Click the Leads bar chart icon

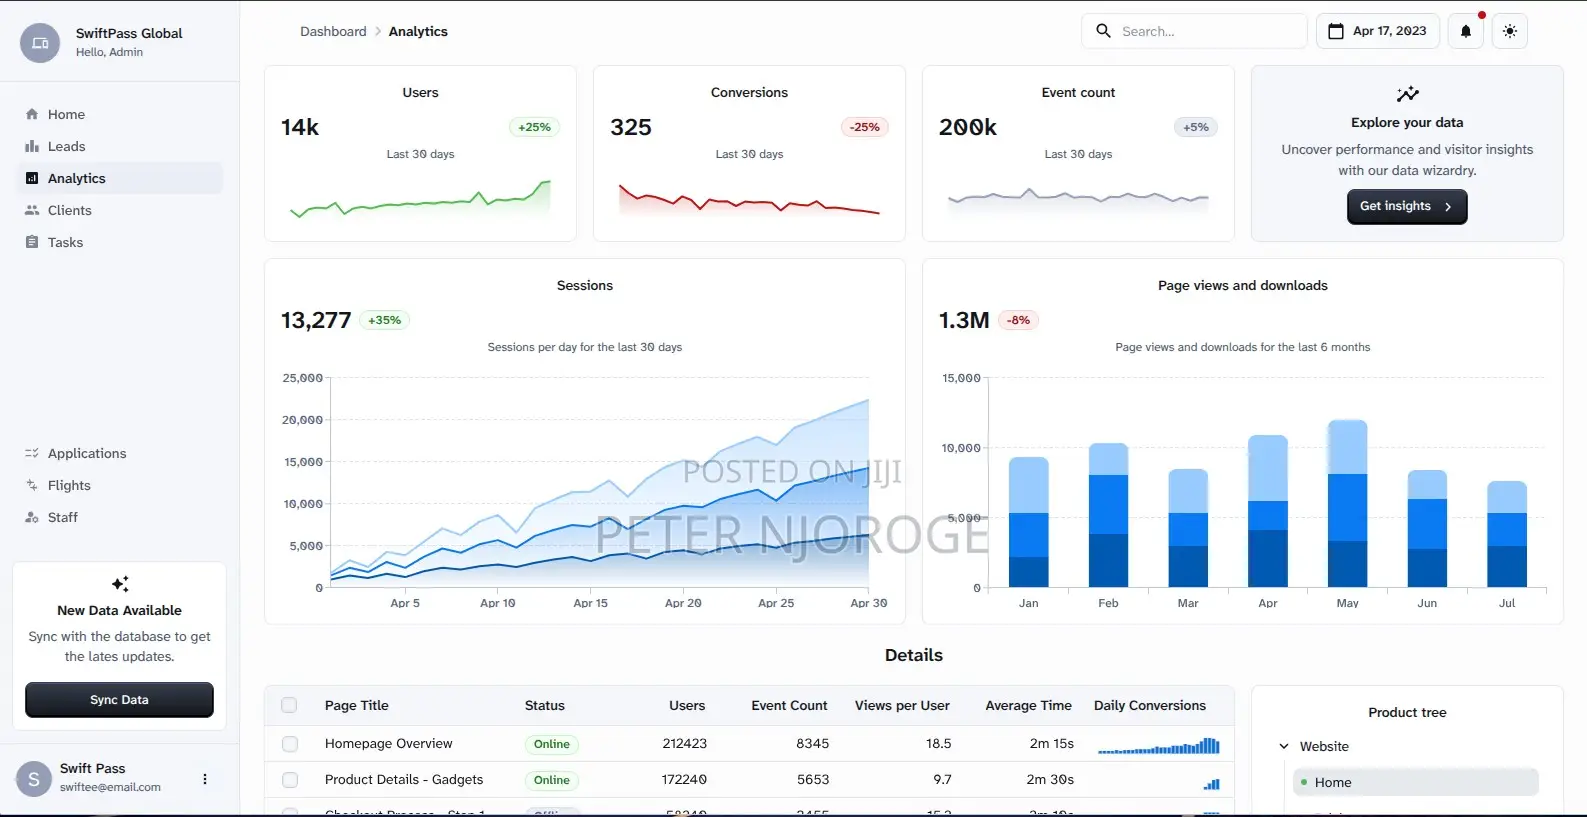32,146
